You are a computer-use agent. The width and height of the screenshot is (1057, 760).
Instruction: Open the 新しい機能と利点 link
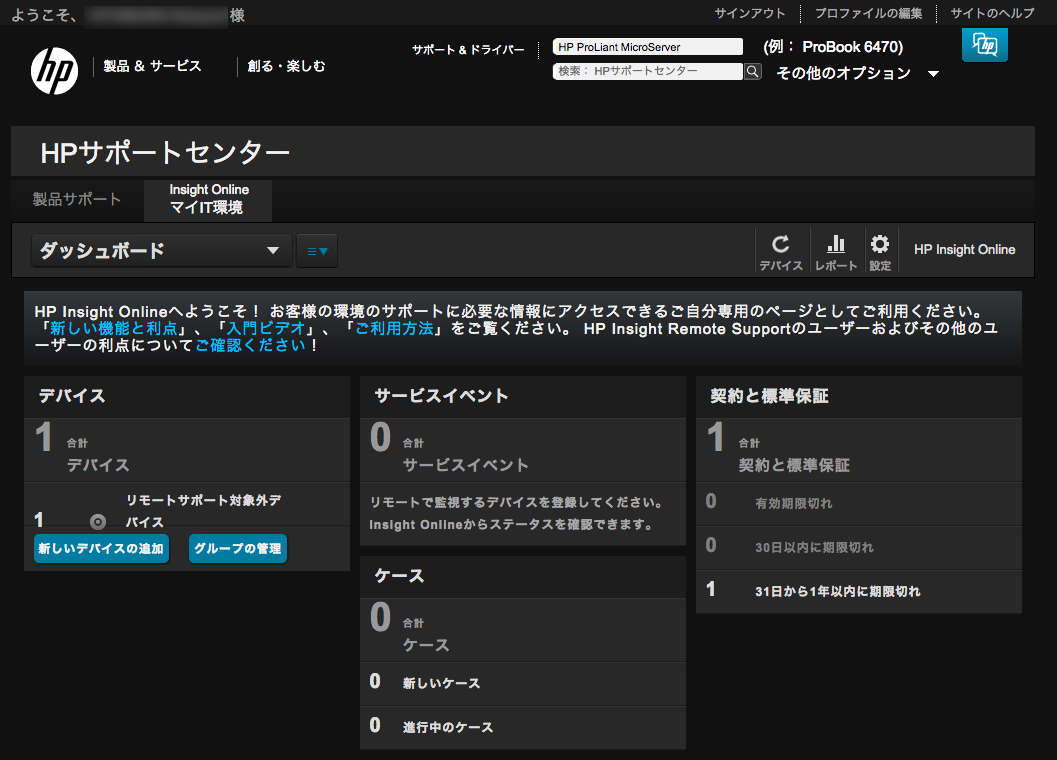(x=114, y=328)
